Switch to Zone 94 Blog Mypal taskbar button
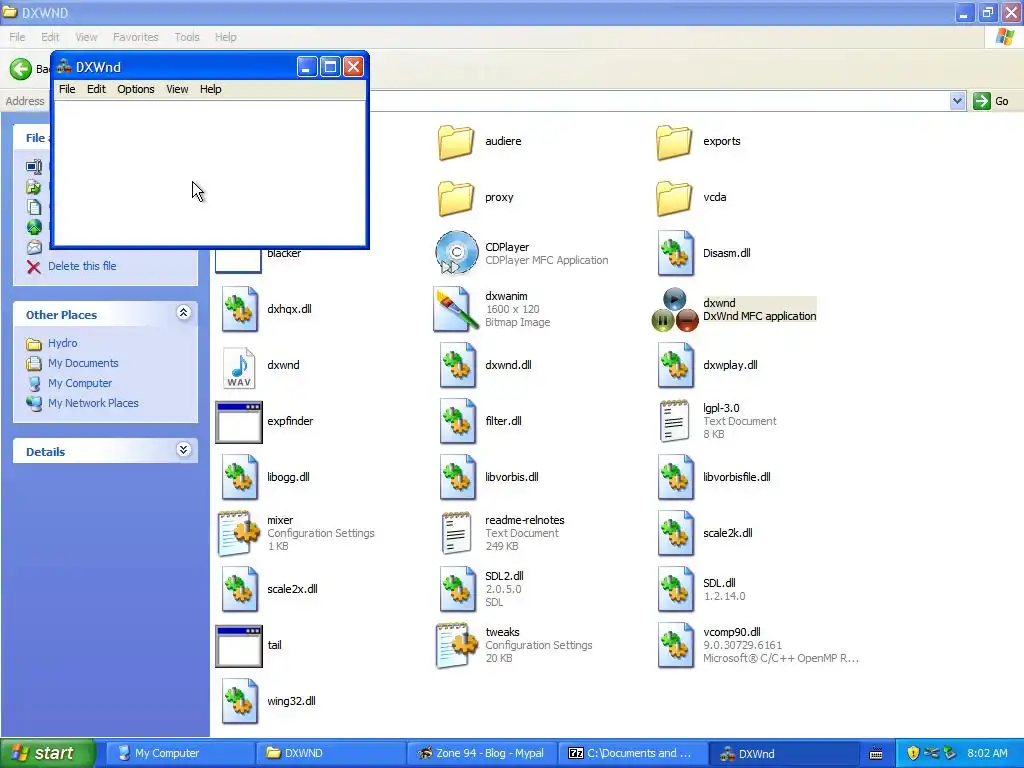The image size is (1024, 768). 481,754
